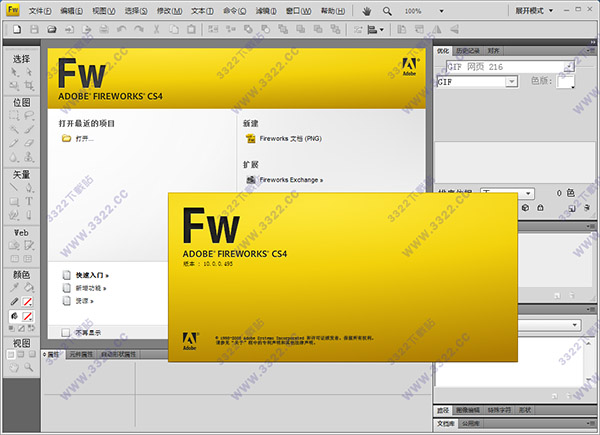Select the Hand tool in Tools panel
This screenshot has width=600, height=435.
[14, 367]
